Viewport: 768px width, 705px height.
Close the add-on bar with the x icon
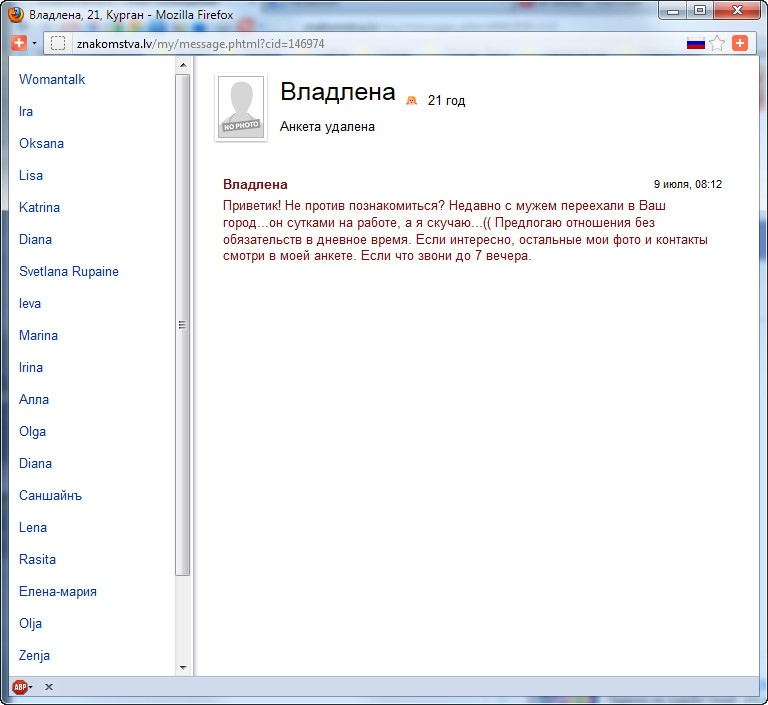pos(48,687)
